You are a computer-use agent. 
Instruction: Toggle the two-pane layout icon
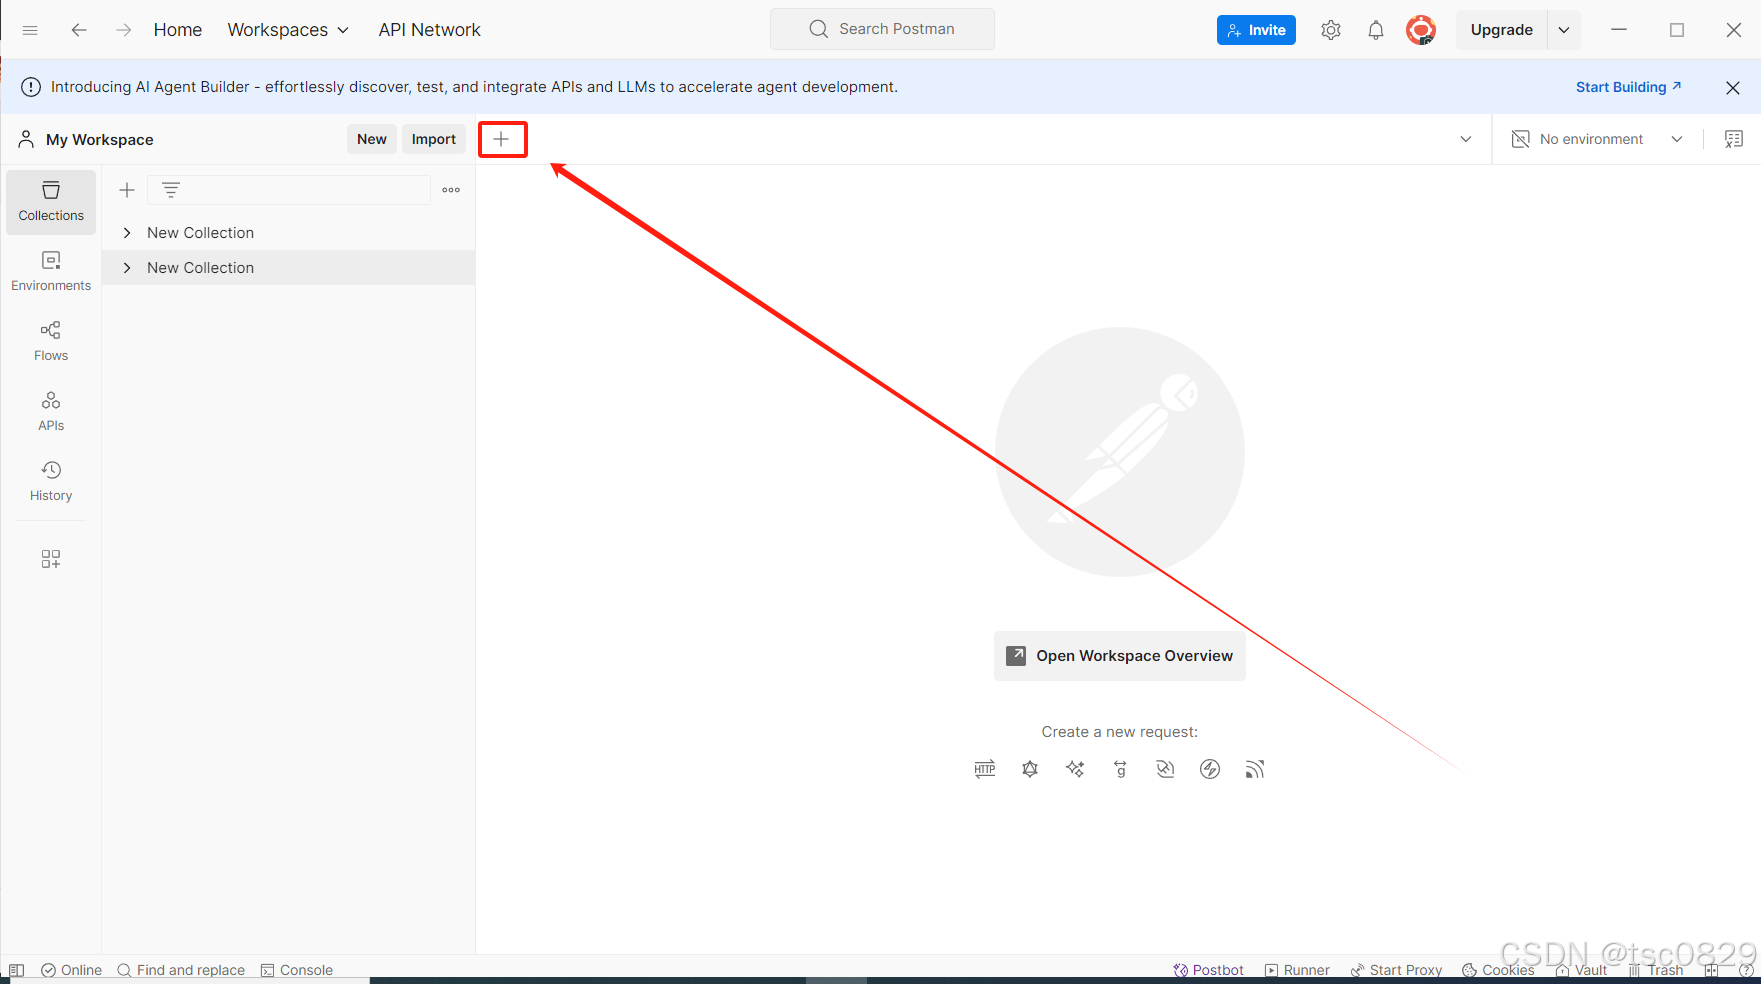pos(1711,970)
